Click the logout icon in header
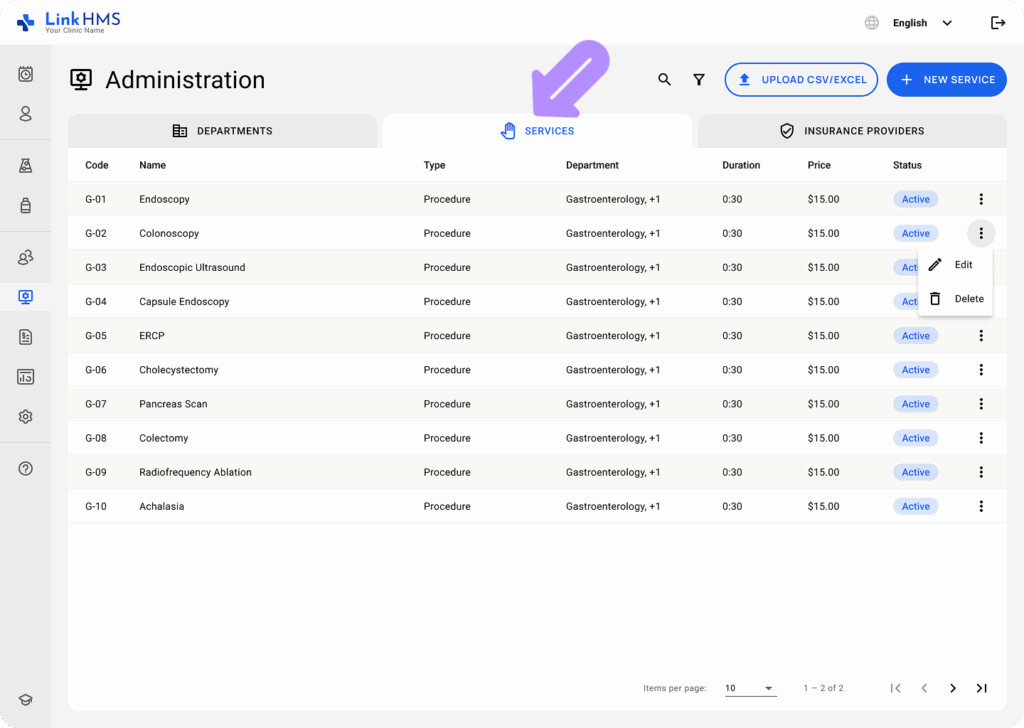The height and width of the screenshot is (728, 1024). point(997,23)
